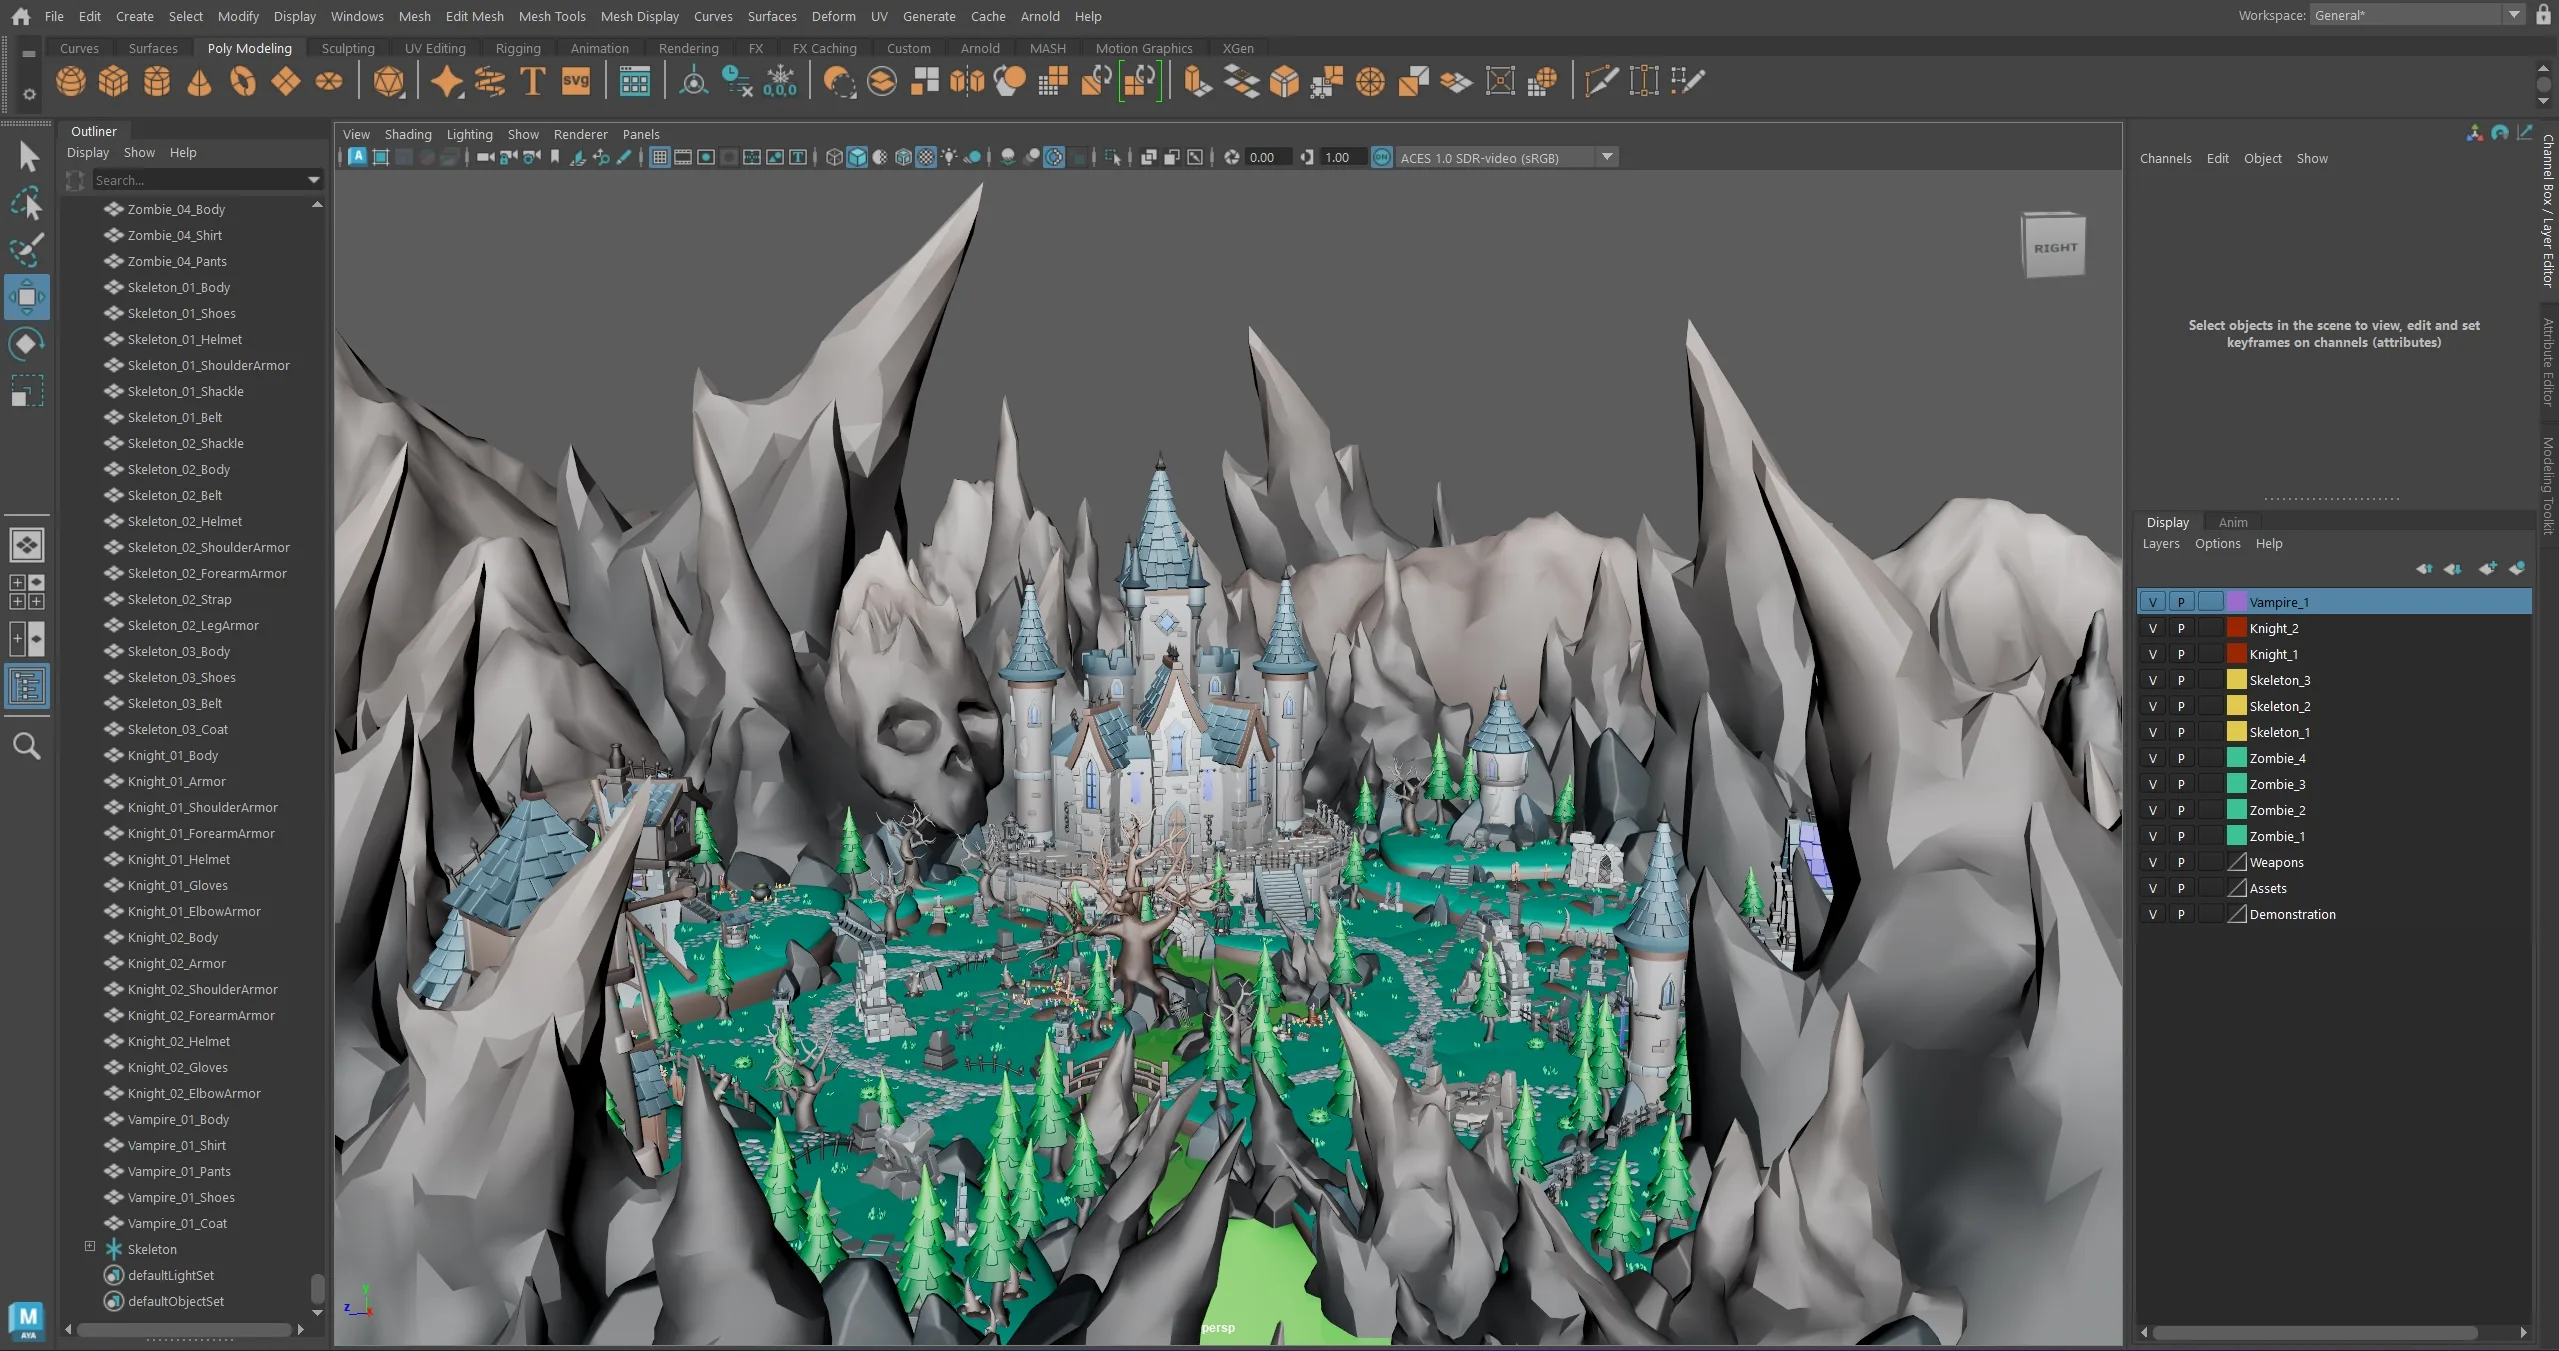Open the Mesh Tools menu
Viewport: 2559px width, 1351px height.
pos(552,16)
